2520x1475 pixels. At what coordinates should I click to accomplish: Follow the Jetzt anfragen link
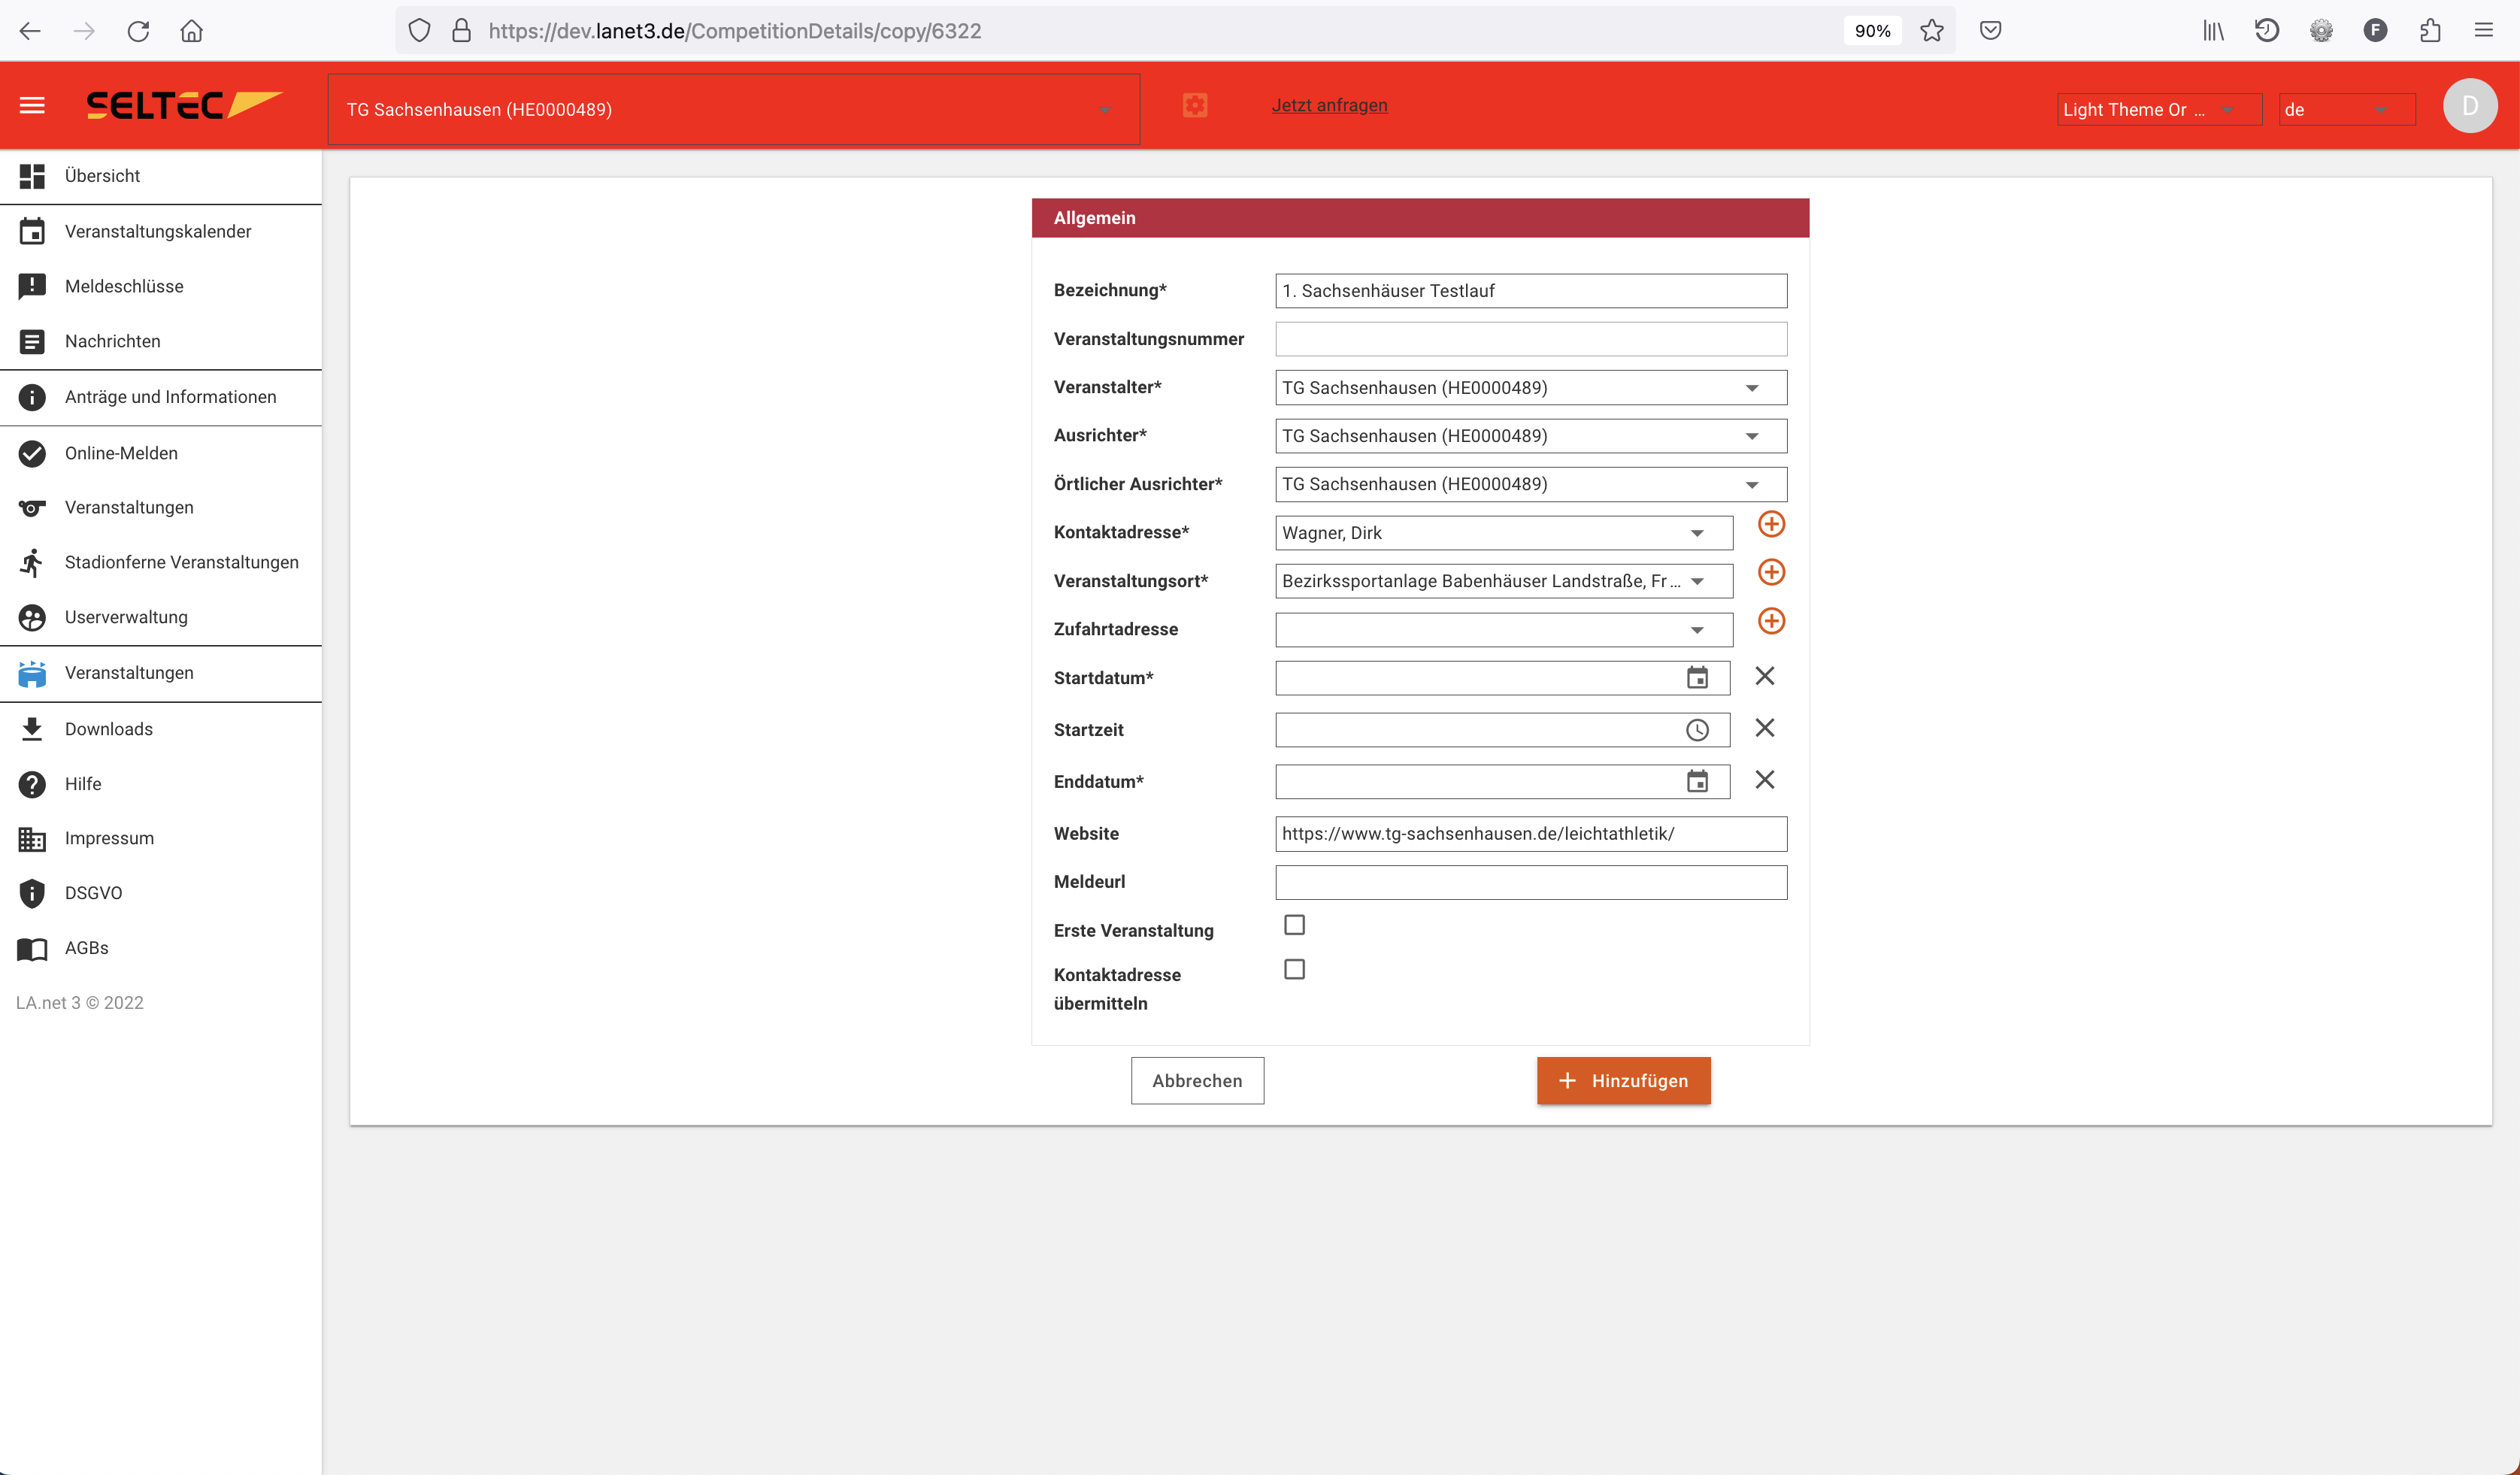(1329, 105)
